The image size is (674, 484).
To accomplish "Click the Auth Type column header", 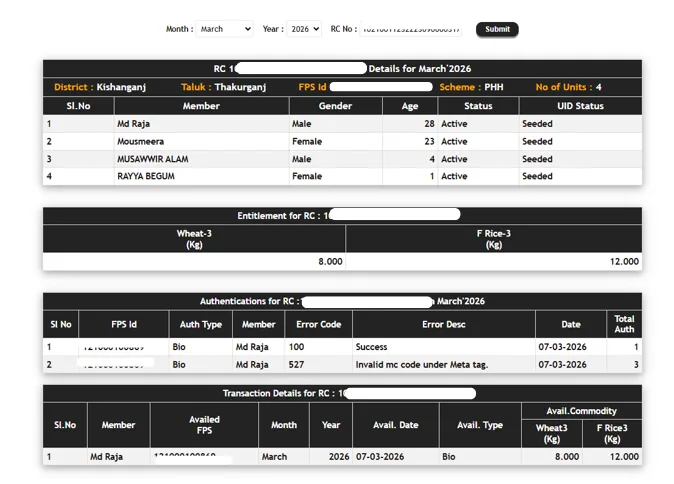I will point(200,324).
